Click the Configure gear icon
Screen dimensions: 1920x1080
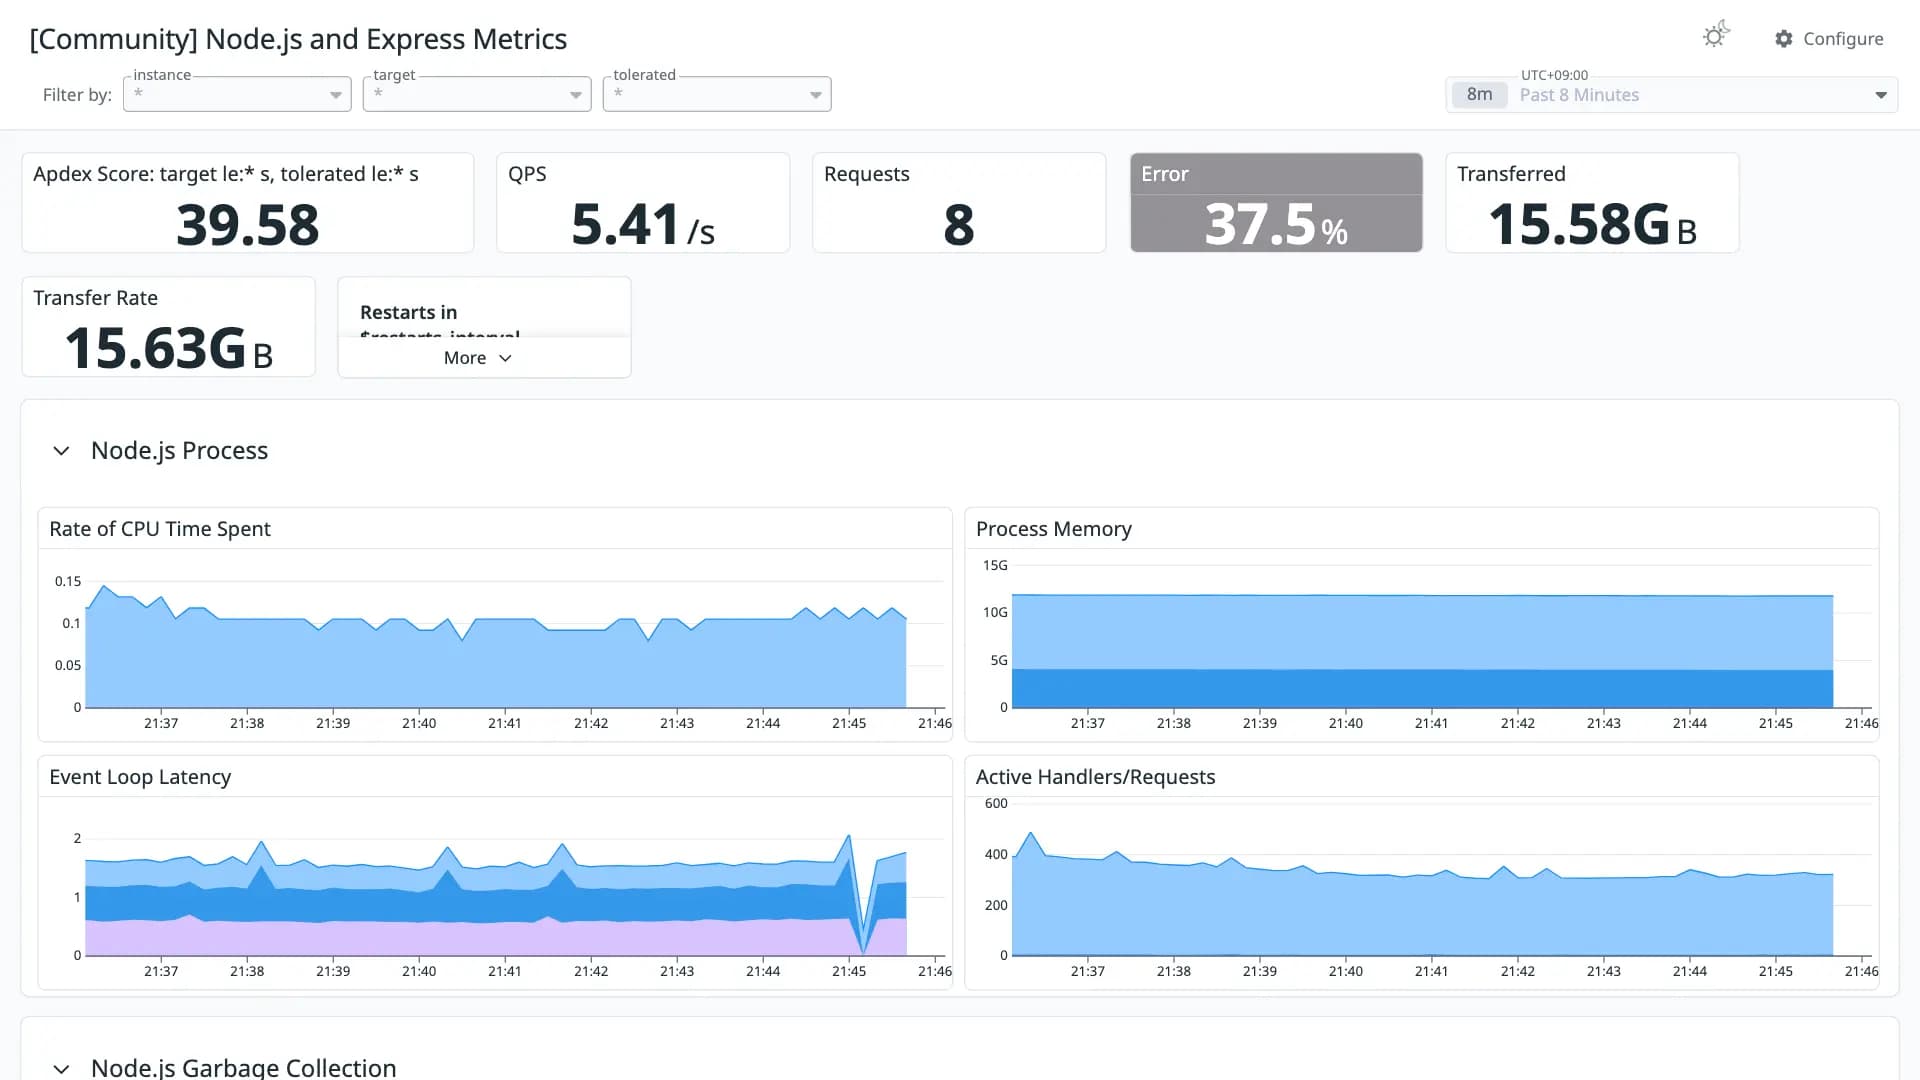click(x=1784, y=39)
